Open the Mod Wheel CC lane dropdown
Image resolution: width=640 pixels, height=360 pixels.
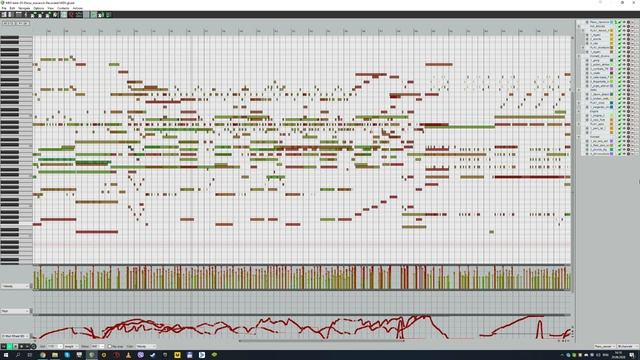click(15, 336)
